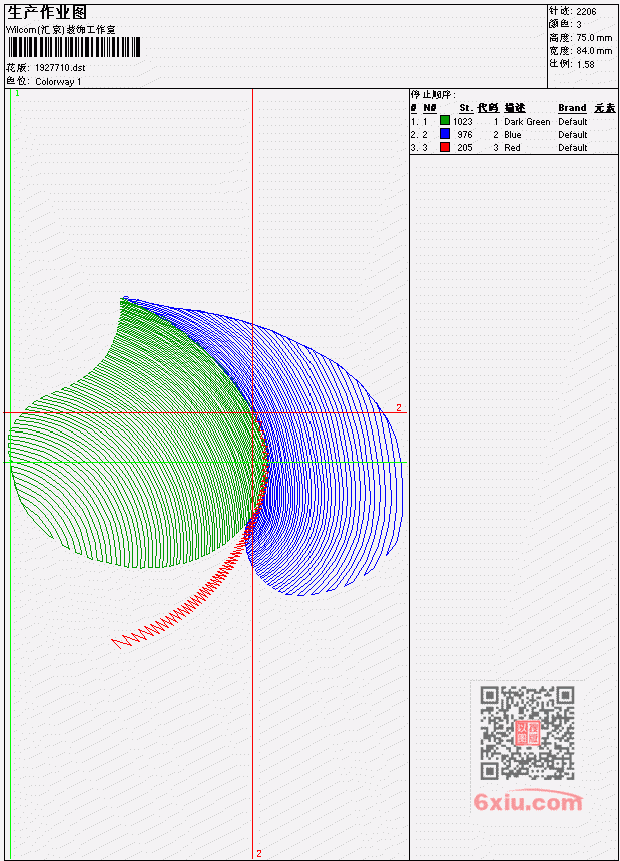This screenshot has width=620, height=861.
Task: Click the file name 1927710.dst
Action: coord(60,68)
